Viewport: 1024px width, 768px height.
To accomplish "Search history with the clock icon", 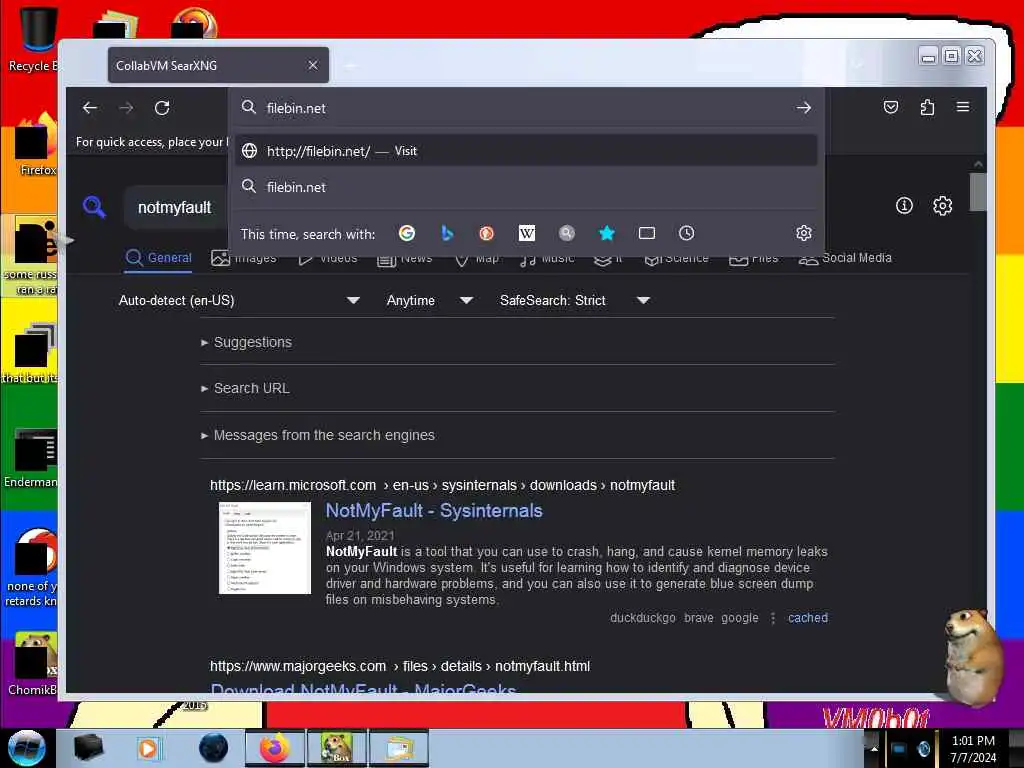I will pyautogui.click(x=686, y=233).
